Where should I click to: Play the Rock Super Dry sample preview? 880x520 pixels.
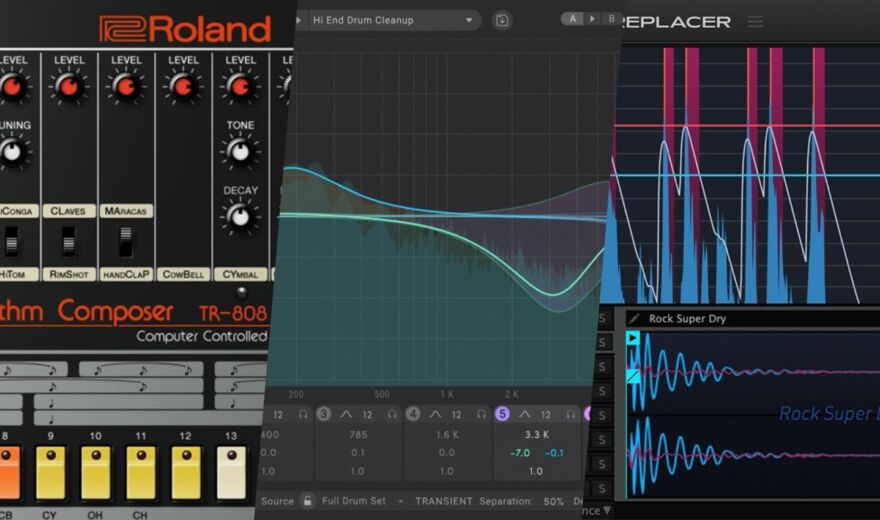(632, 338)
